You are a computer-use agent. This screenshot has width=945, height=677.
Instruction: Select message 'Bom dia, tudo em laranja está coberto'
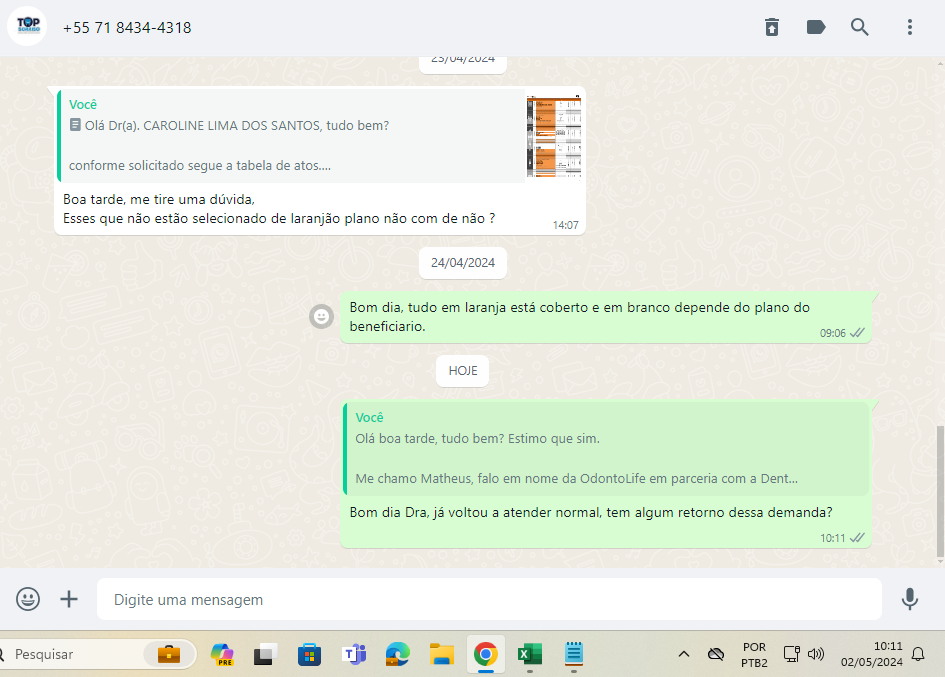click(606, 317)
